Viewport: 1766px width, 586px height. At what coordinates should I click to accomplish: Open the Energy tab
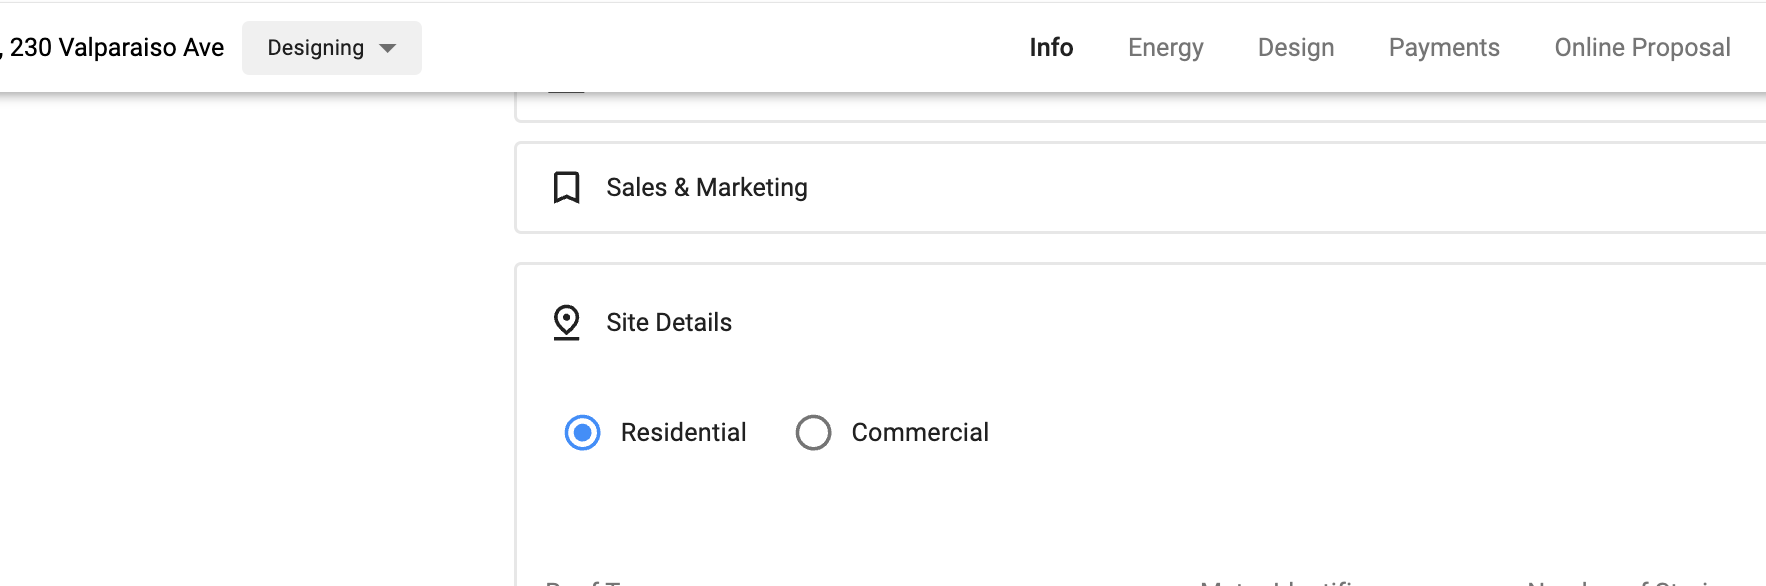1165,48
